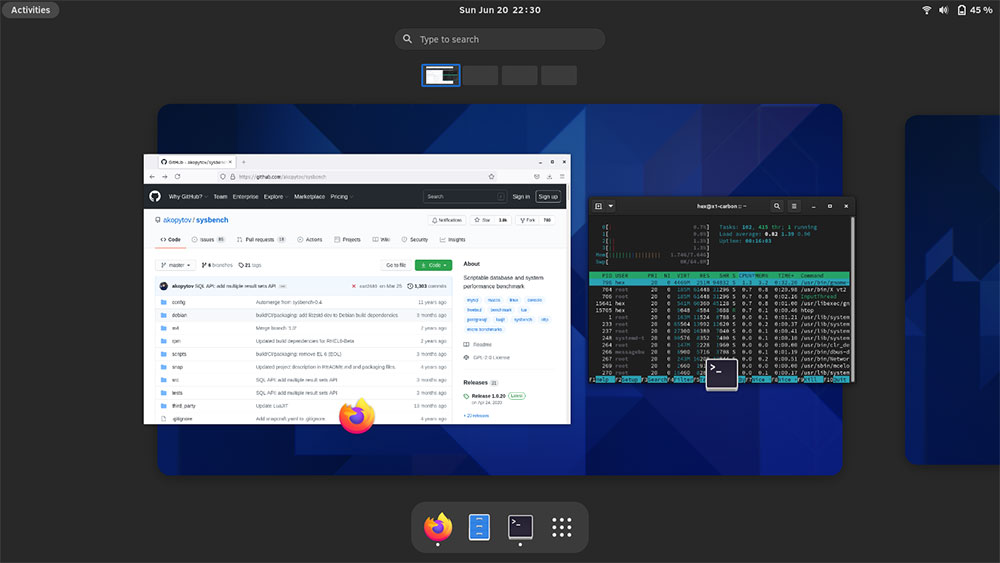1000x563 pixels.
Task: Open the blue Files icon in dock
Action: click(x=479, y=526)
